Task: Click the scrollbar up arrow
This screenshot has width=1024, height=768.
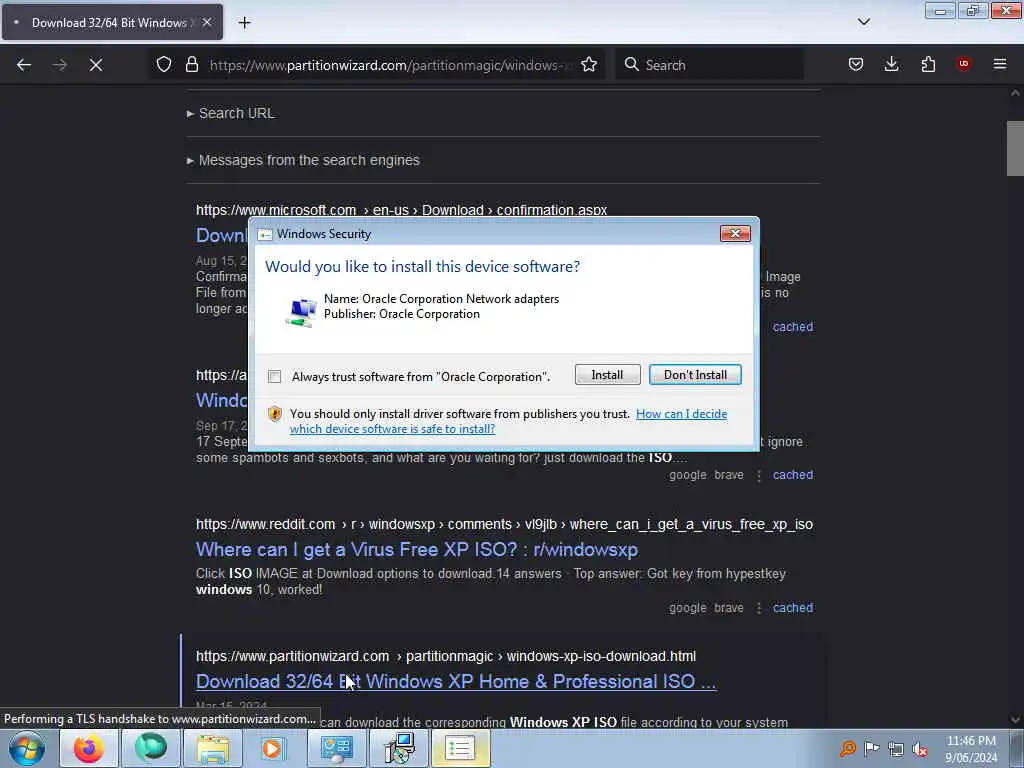Action: 1015,93
